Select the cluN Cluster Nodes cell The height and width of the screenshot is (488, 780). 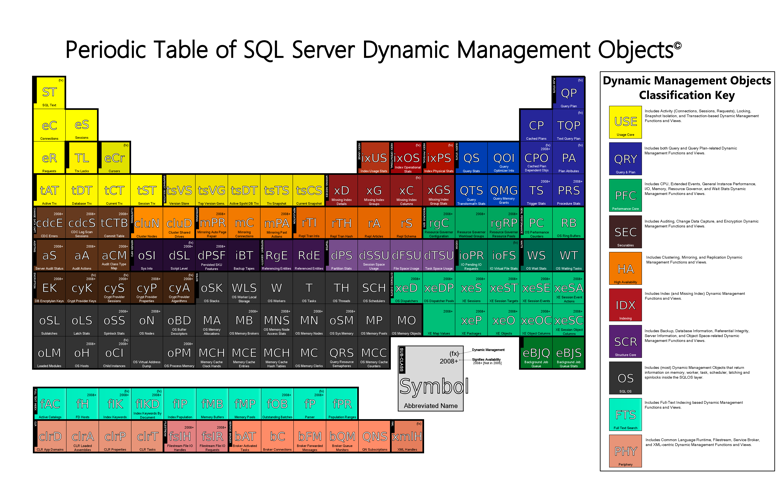coord(147,223)
